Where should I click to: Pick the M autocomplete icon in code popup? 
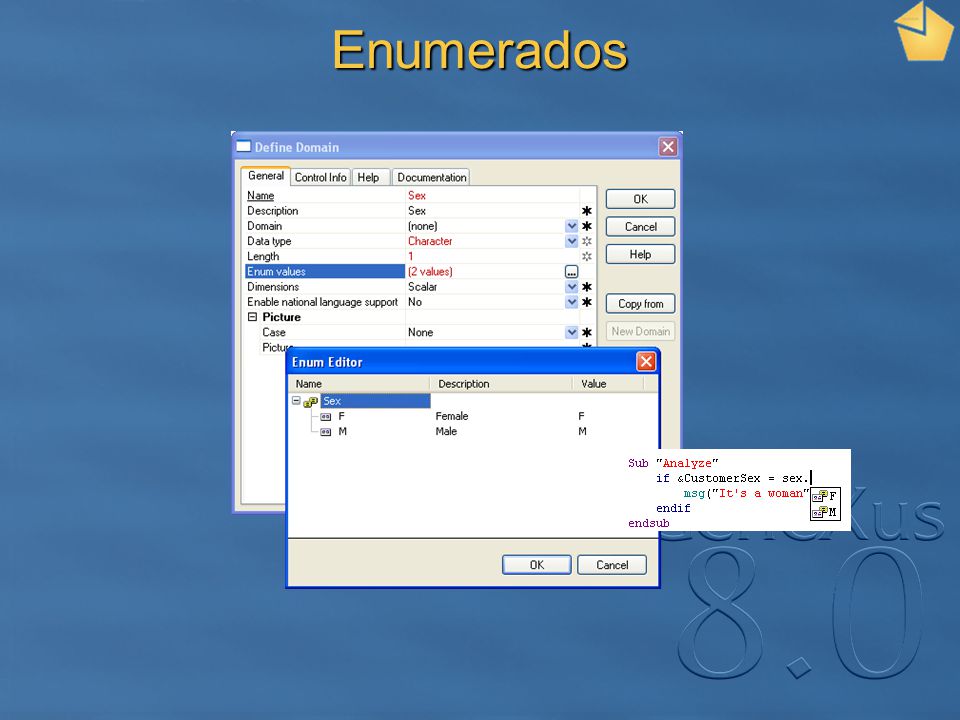[x=820, y=512]
